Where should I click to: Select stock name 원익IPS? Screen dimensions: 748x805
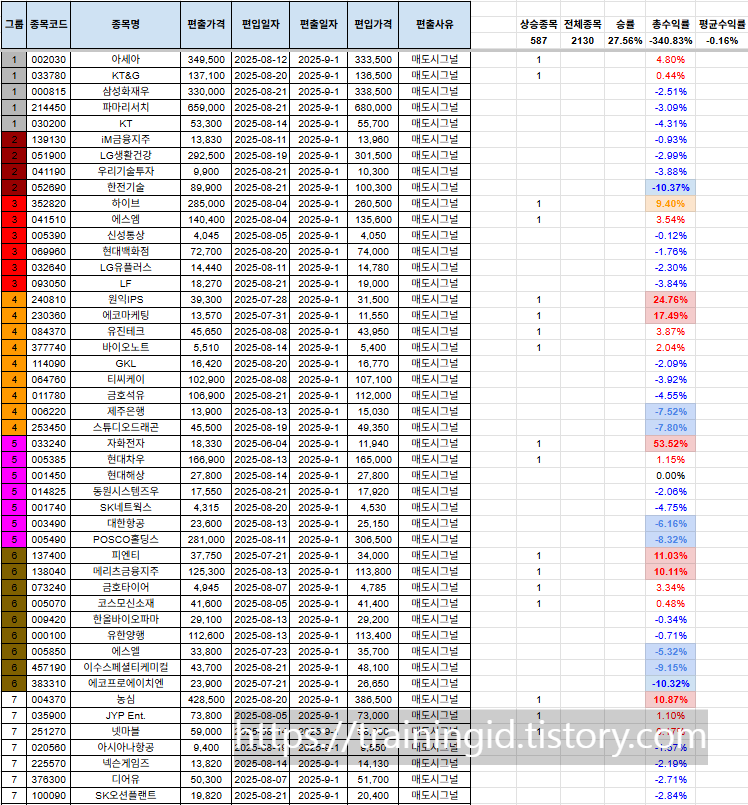[x=125, y=299]
